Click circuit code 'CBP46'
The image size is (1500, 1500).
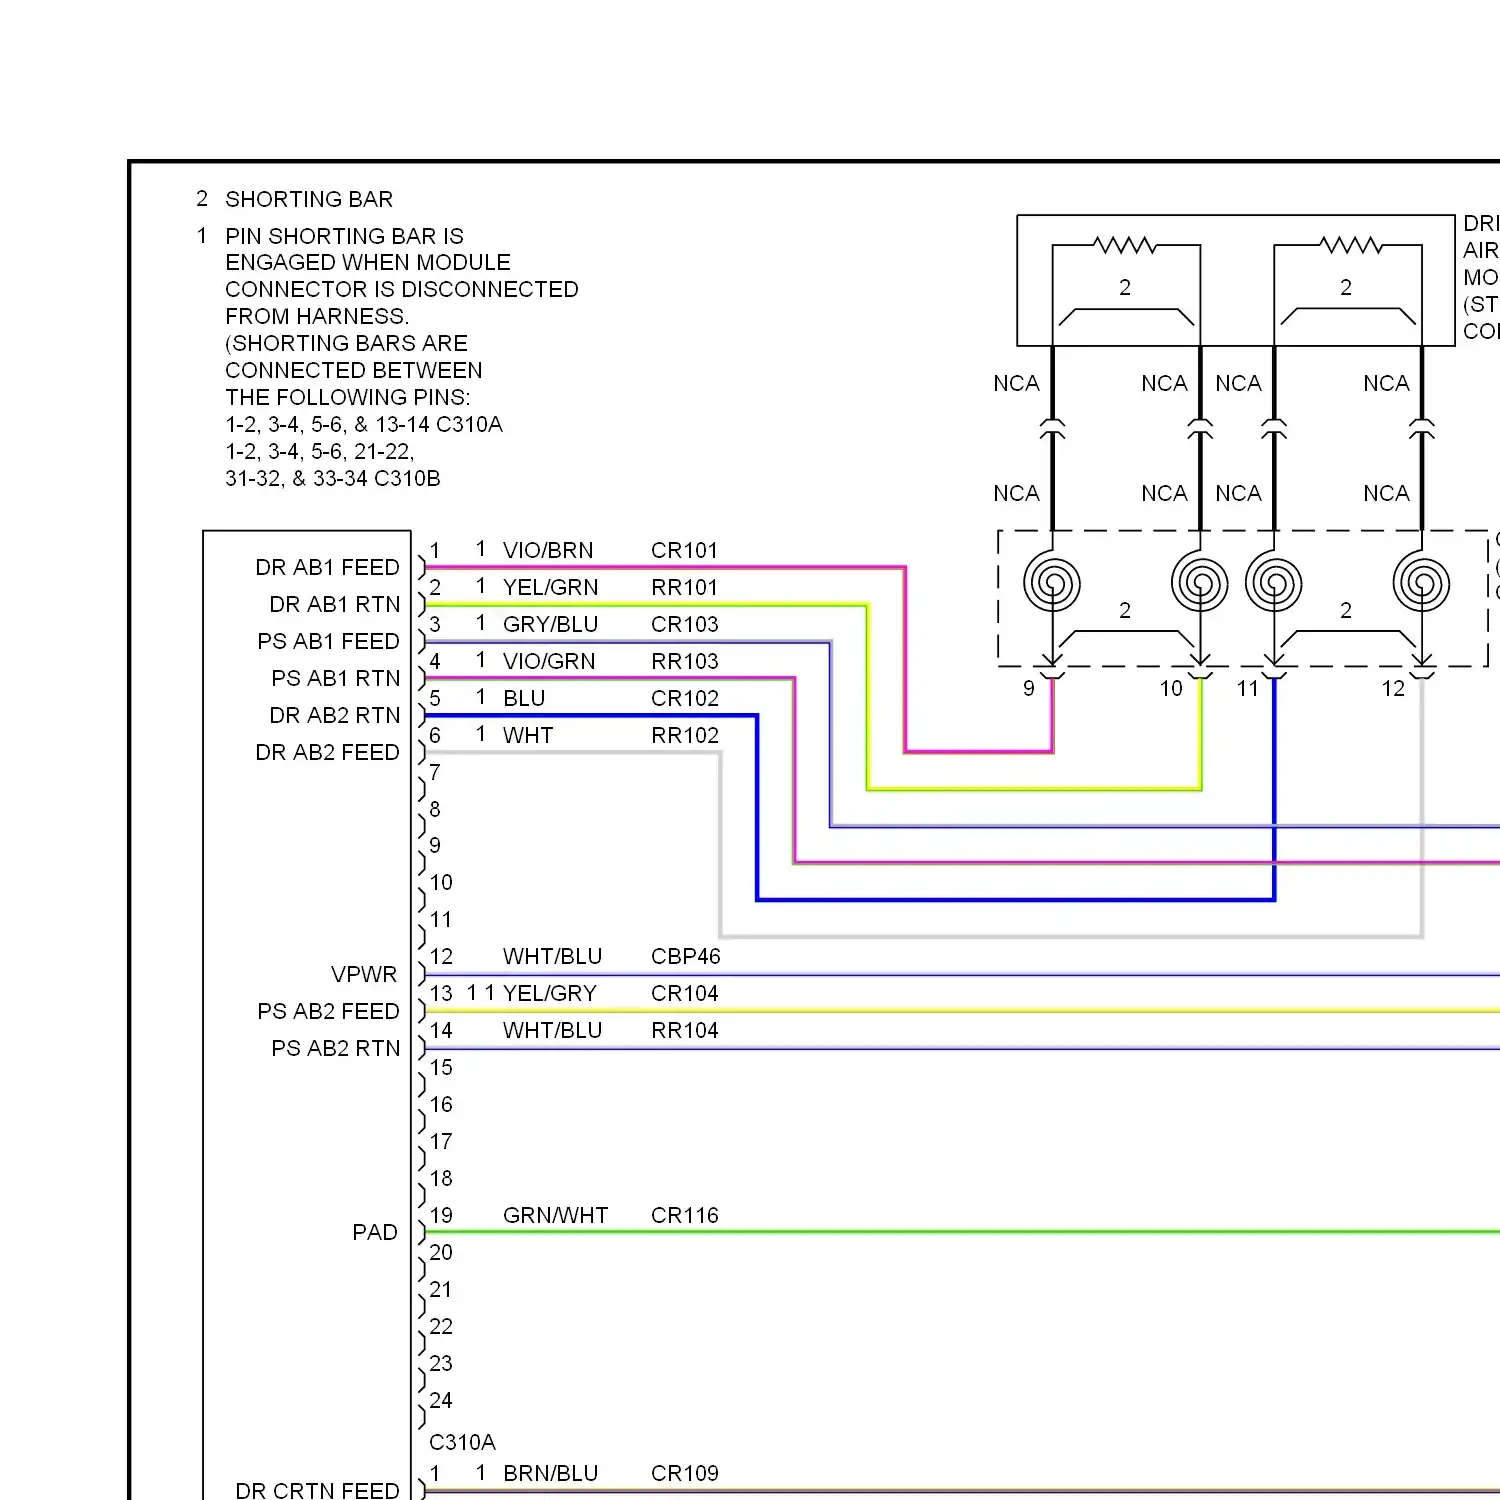tap(685, 956)
